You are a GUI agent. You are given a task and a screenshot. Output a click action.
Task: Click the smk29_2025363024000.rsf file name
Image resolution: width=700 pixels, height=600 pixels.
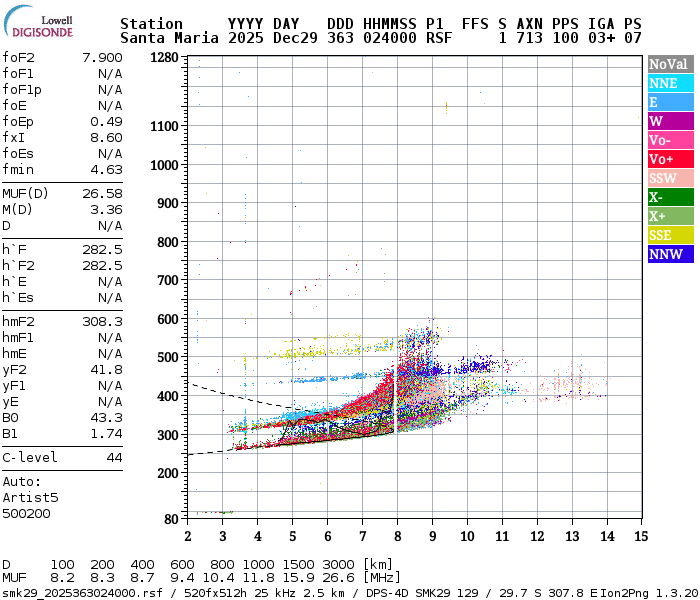pos(83,593)
